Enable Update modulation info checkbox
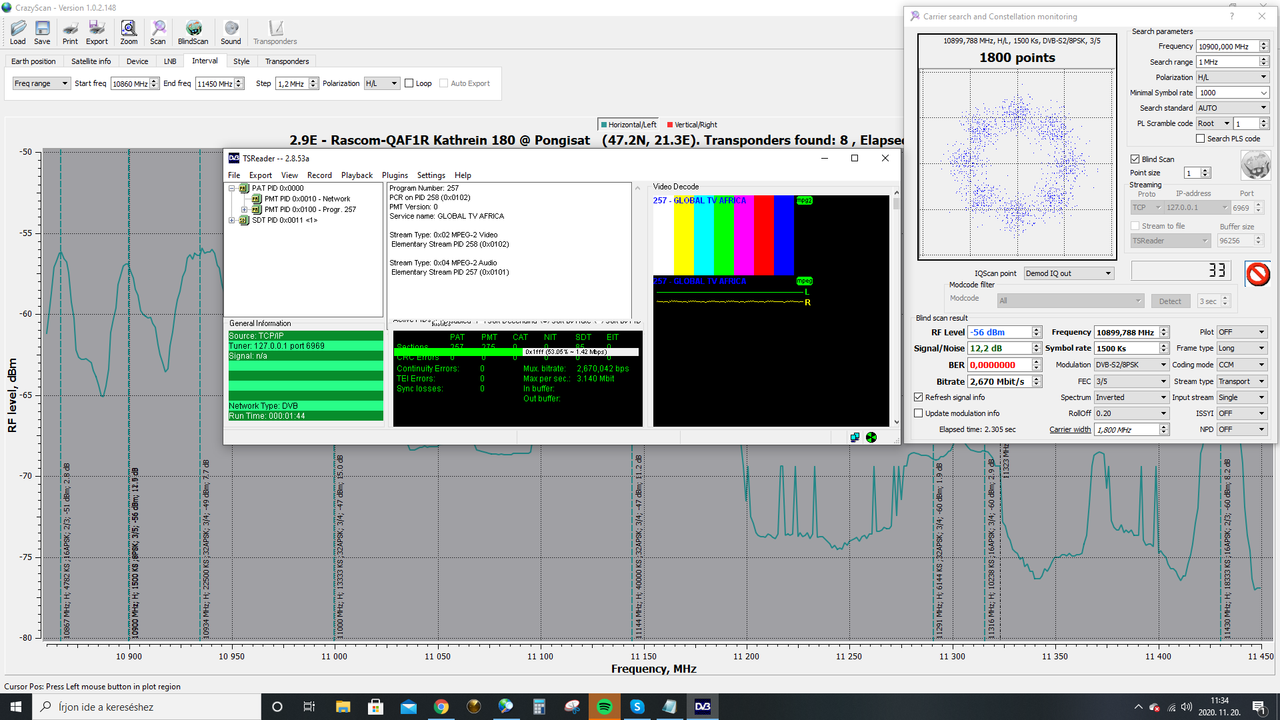The image size is (1280, 720). [x=918, y=413]
